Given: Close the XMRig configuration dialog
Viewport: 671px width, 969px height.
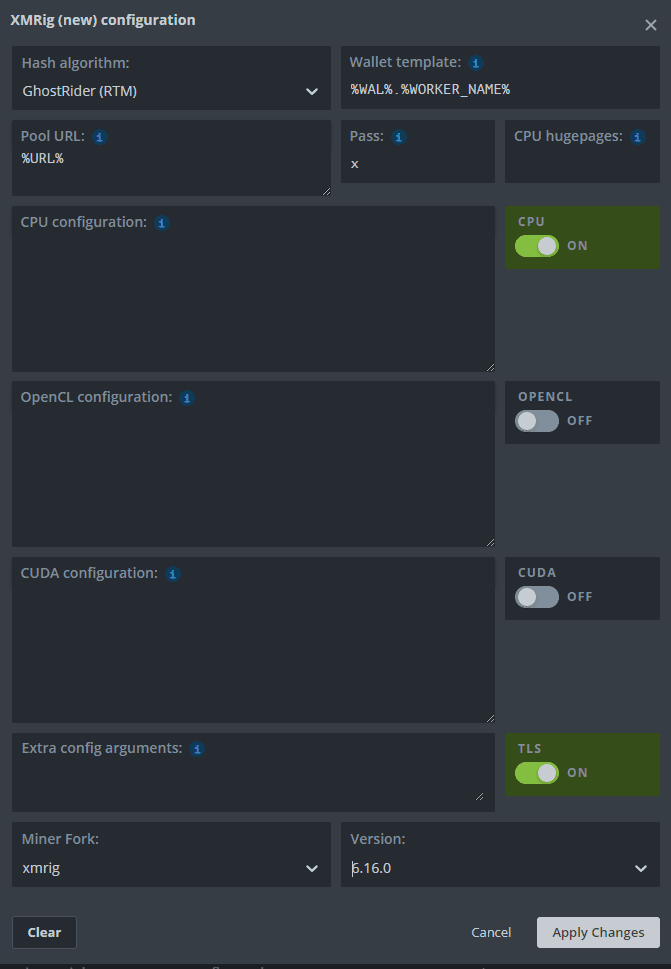Looking at the screenshot, I should 651,25.
